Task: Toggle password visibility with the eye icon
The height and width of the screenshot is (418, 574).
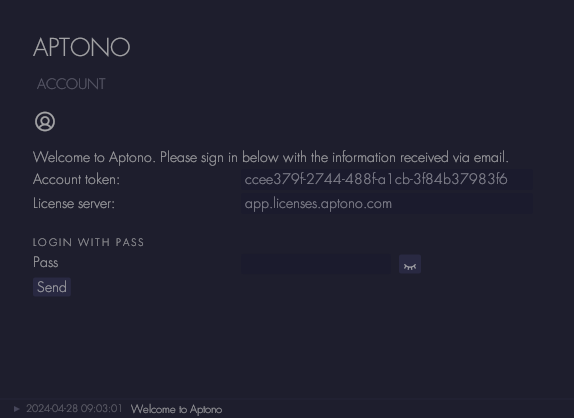Action: pos(410,264)
